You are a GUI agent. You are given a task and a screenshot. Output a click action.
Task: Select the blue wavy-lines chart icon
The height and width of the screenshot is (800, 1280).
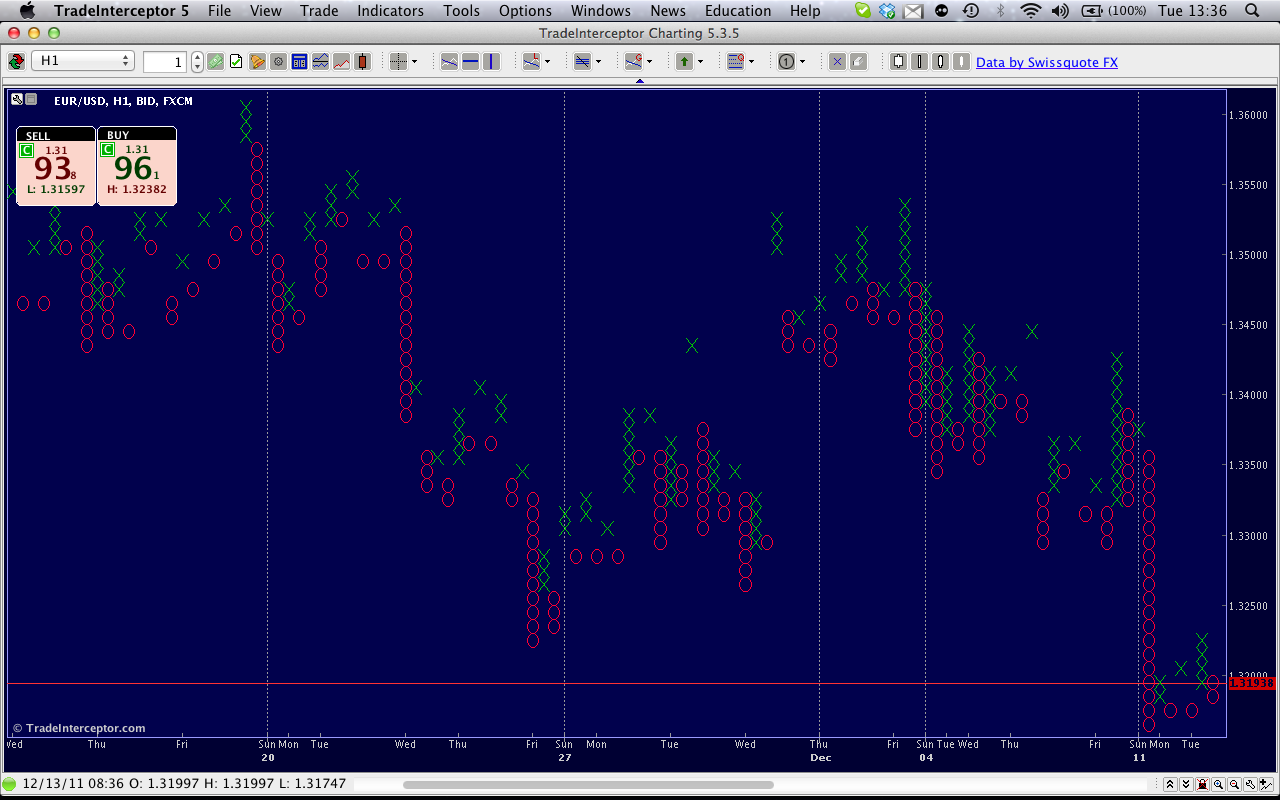click(x=320, y=62)
